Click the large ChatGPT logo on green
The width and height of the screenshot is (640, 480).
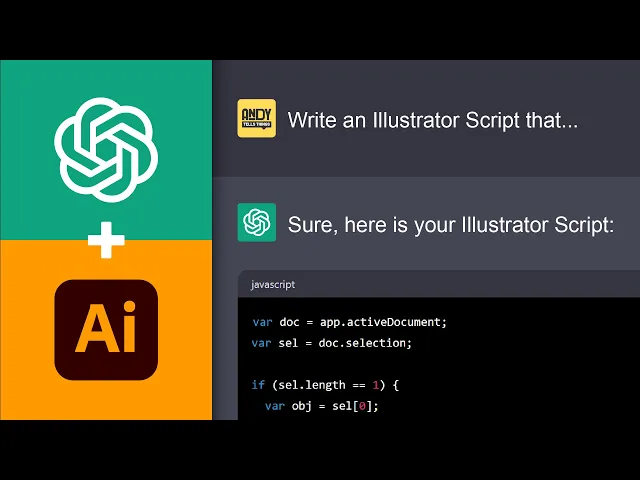pyautogui.click(x=106, y=149)
